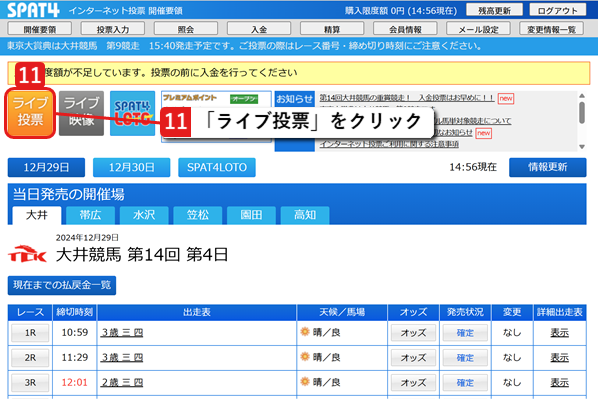The height and width of the screenshot is (399, 599).
Task: Open the 1R 3歳 entry list link
Action: [122, 332]
